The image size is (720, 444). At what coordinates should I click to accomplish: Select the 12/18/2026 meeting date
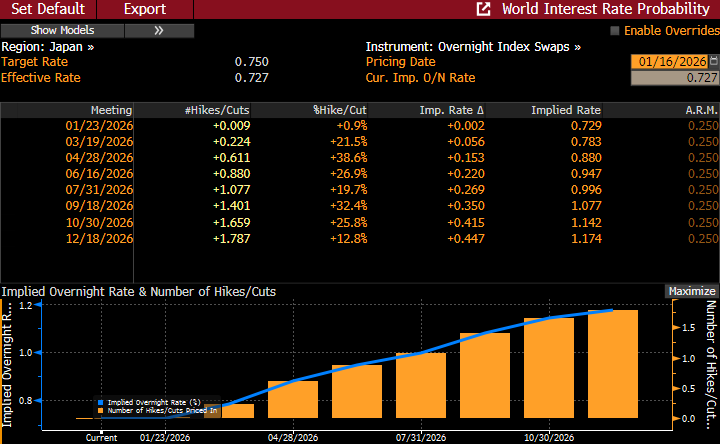click(98, 238)
